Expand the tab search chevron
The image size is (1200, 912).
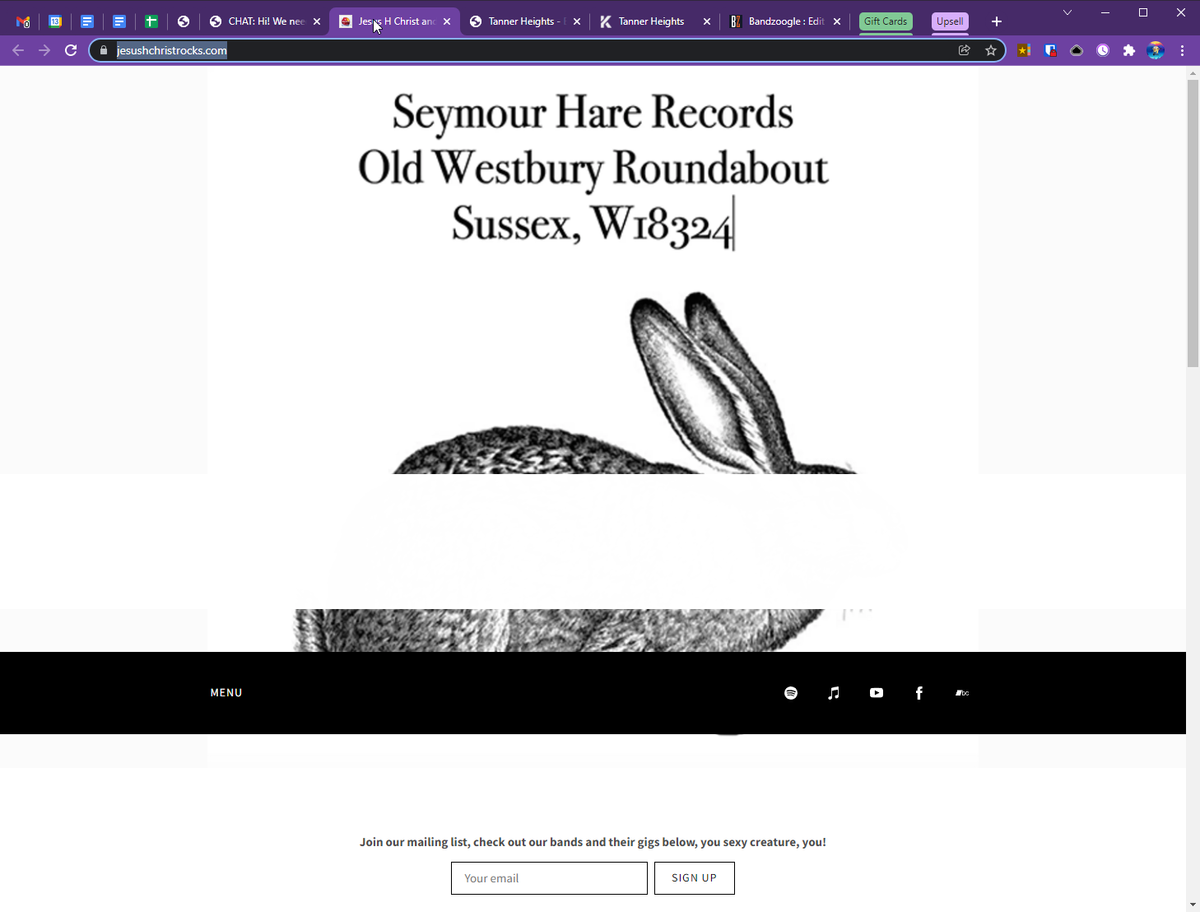tap(1067, 13)
